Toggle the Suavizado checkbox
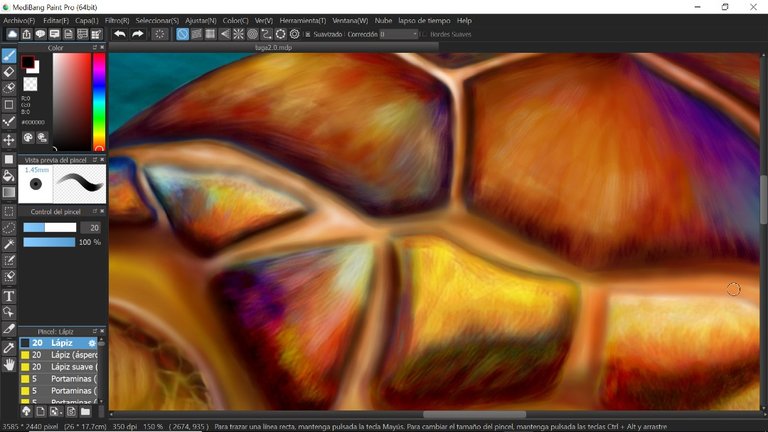The width and height of the screenshot is (768, 432). [x=307, y=34]
